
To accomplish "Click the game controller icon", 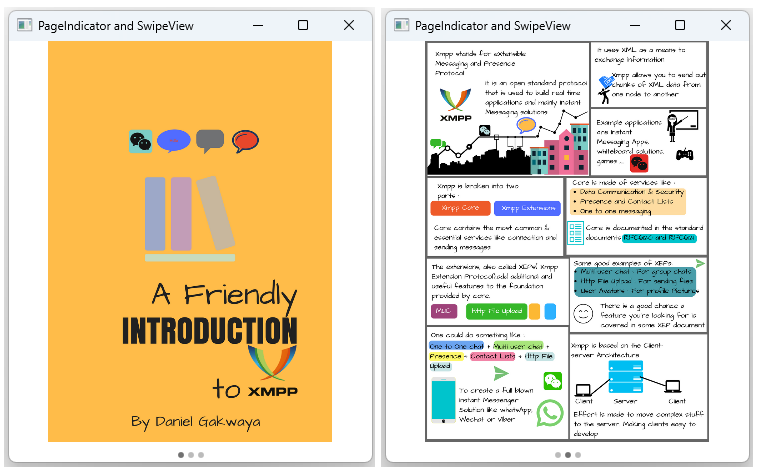I will click(x=684, y=154).
